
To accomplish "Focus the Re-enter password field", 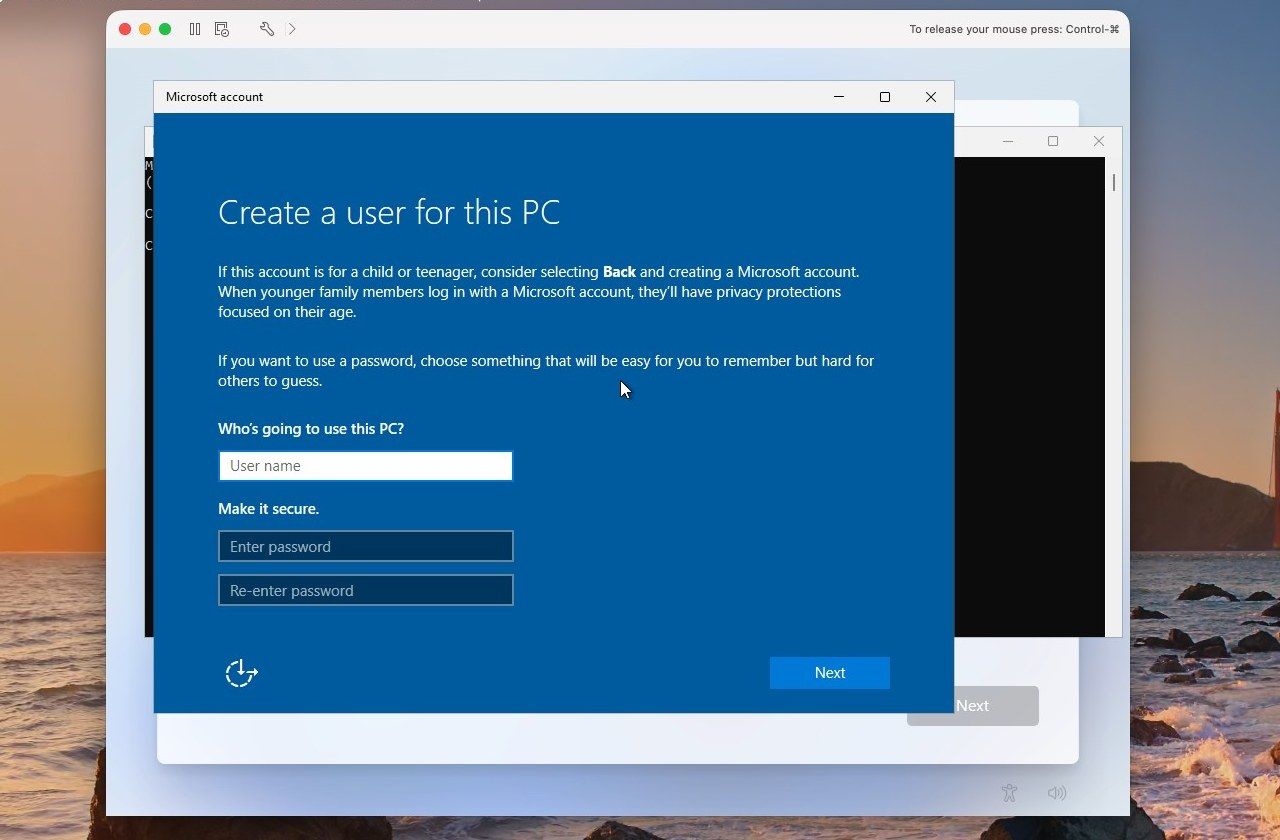I will tap(366, 591).
